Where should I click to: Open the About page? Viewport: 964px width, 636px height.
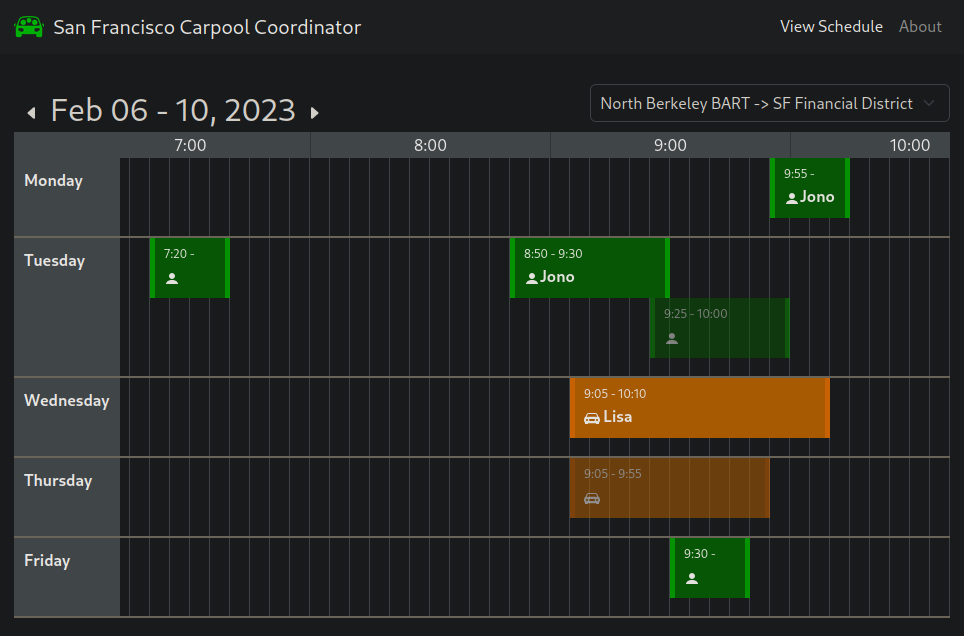(920, 27)
